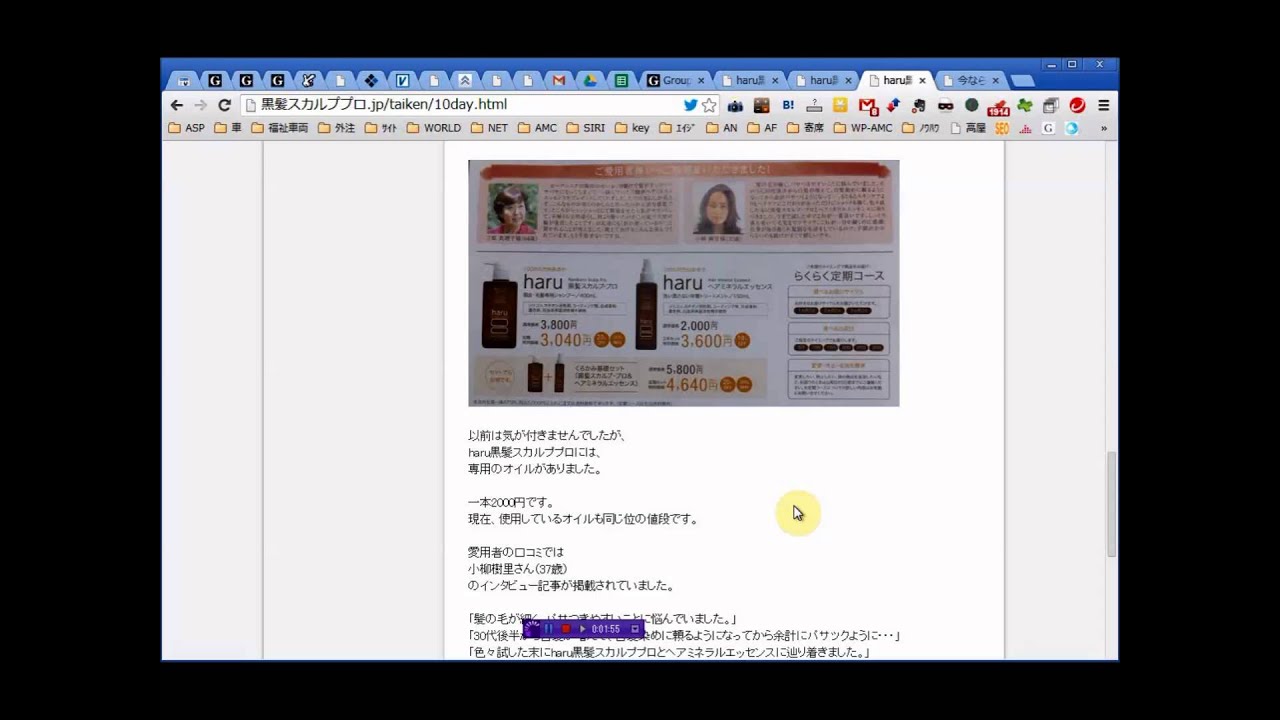Bookmark this page with the star icon
The height and width of the screenshot is (720, 1280).
click(709, 105)
